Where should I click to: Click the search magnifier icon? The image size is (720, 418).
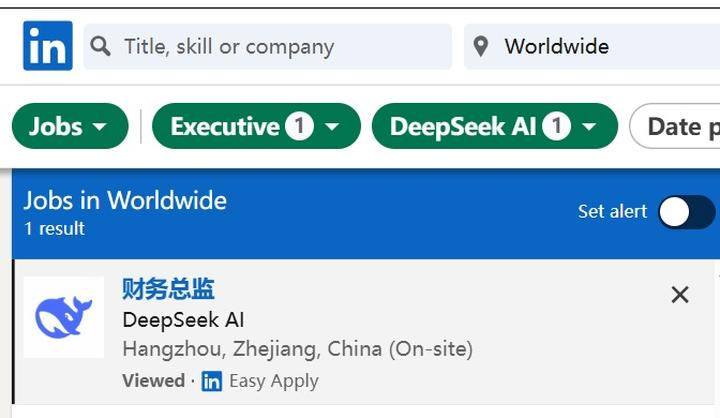100,46
